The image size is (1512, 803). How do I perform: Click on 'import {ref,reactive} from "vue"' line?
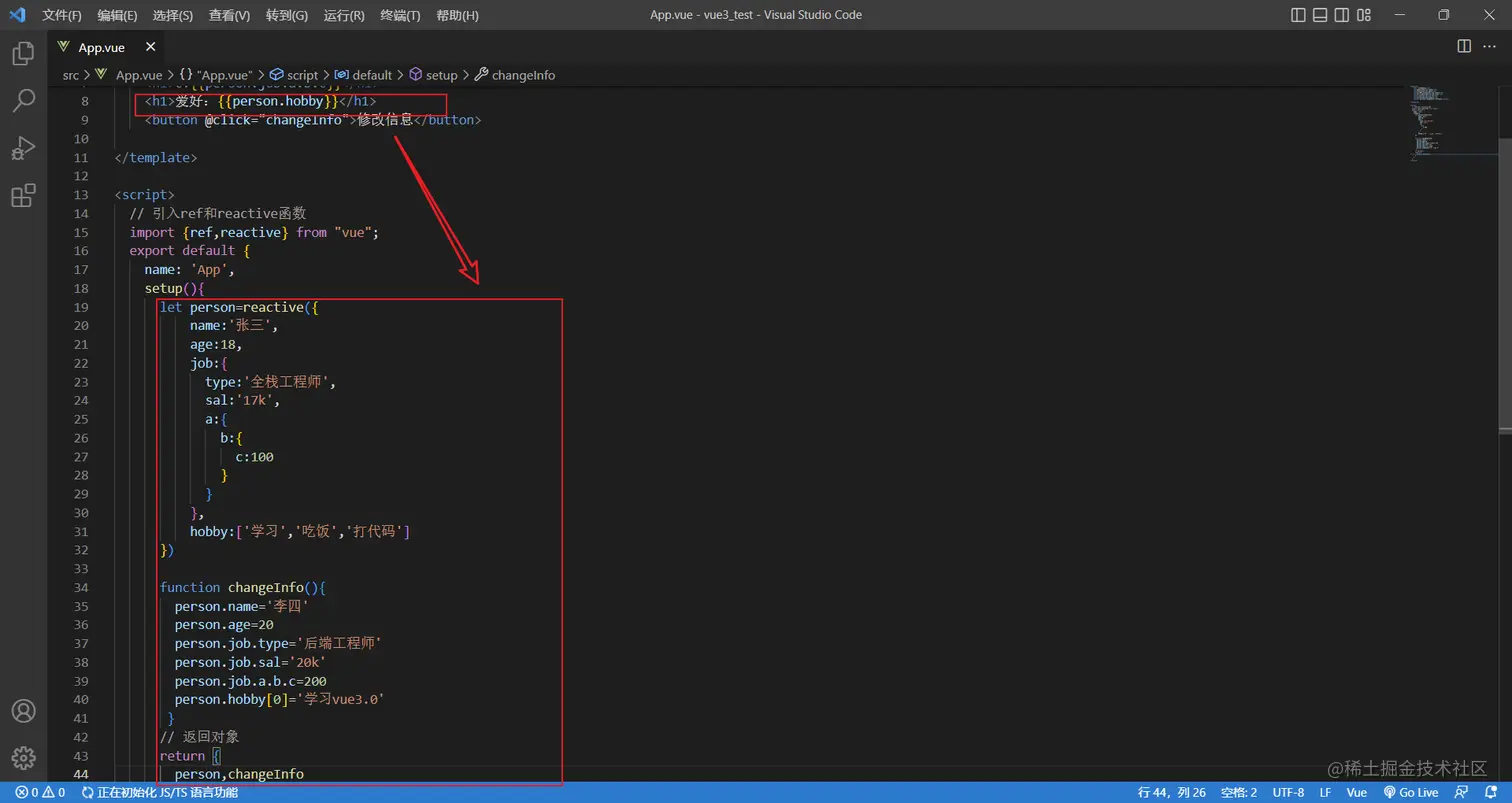[x=254, y=232]
